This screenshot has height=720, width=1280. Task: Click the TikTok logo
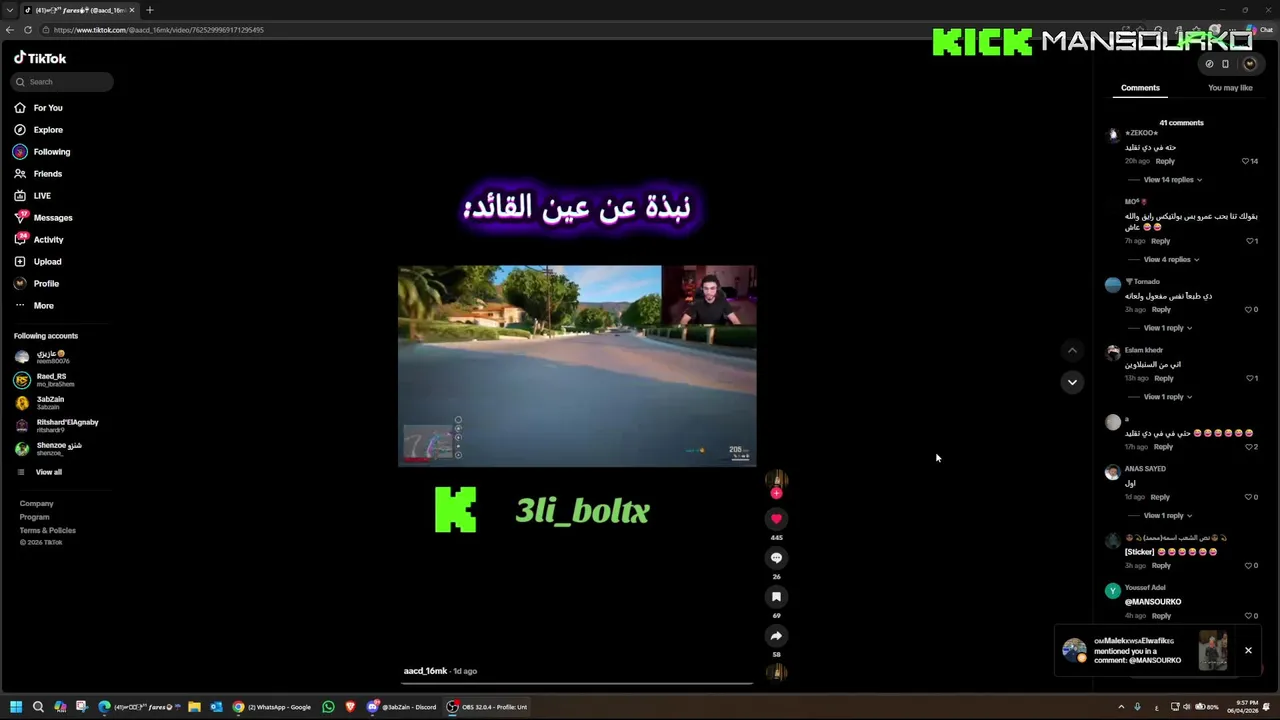coord(40,58)
